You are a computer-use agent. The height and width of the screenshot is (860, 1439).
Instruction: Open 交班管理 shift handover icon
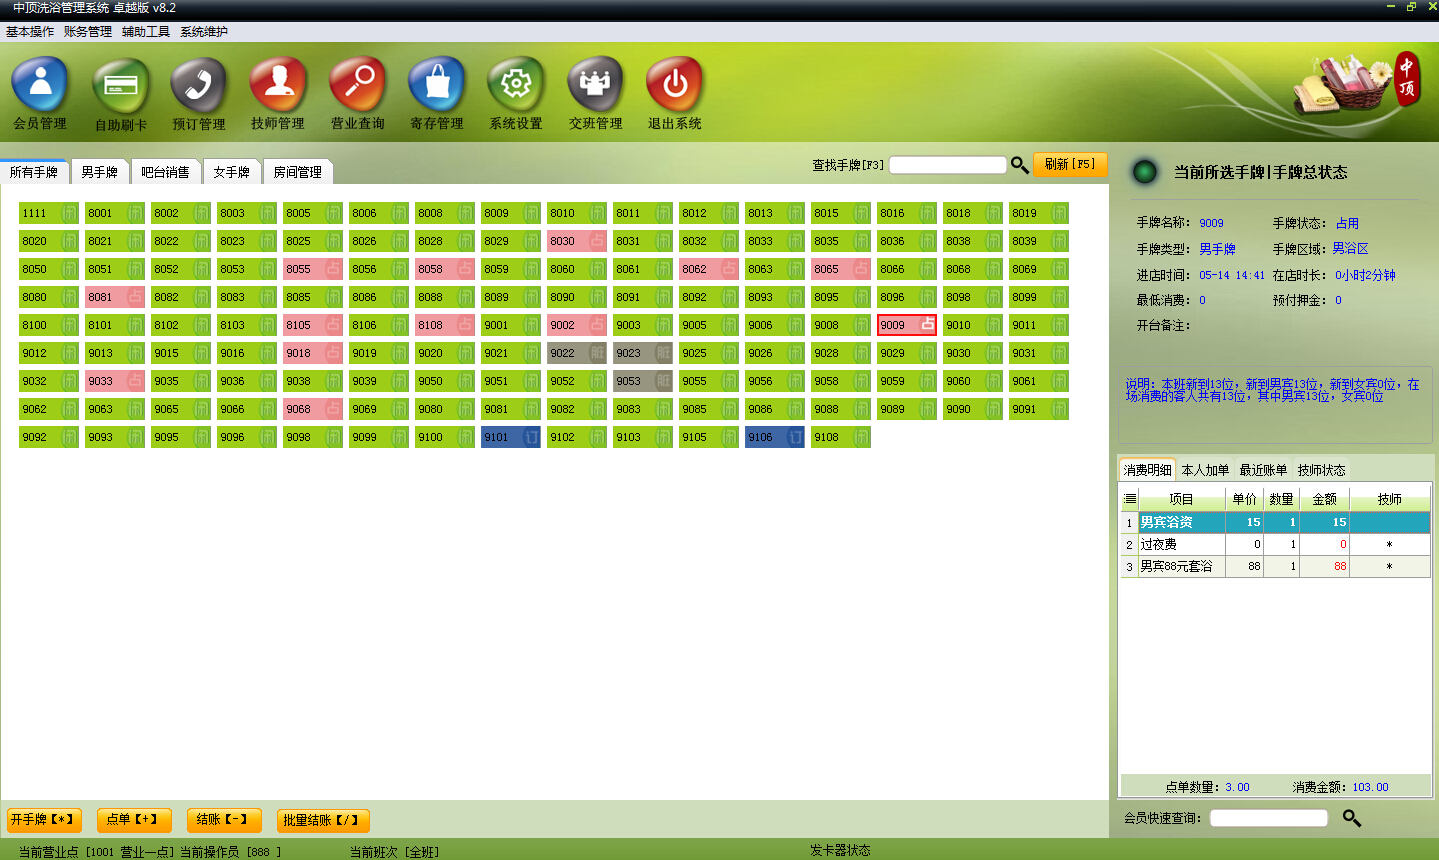coord(595,85)
